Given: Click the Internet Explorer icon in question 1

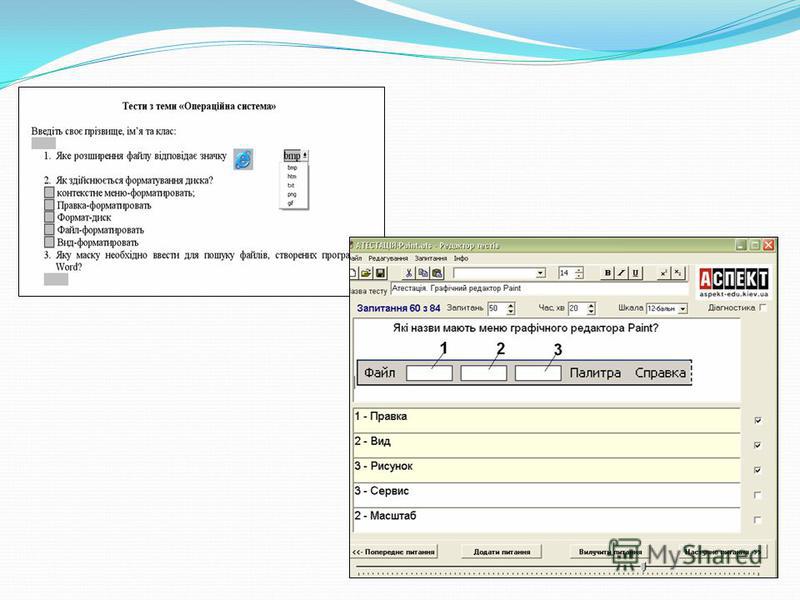Looking at the screenshot, I should (x=243, y=160).
